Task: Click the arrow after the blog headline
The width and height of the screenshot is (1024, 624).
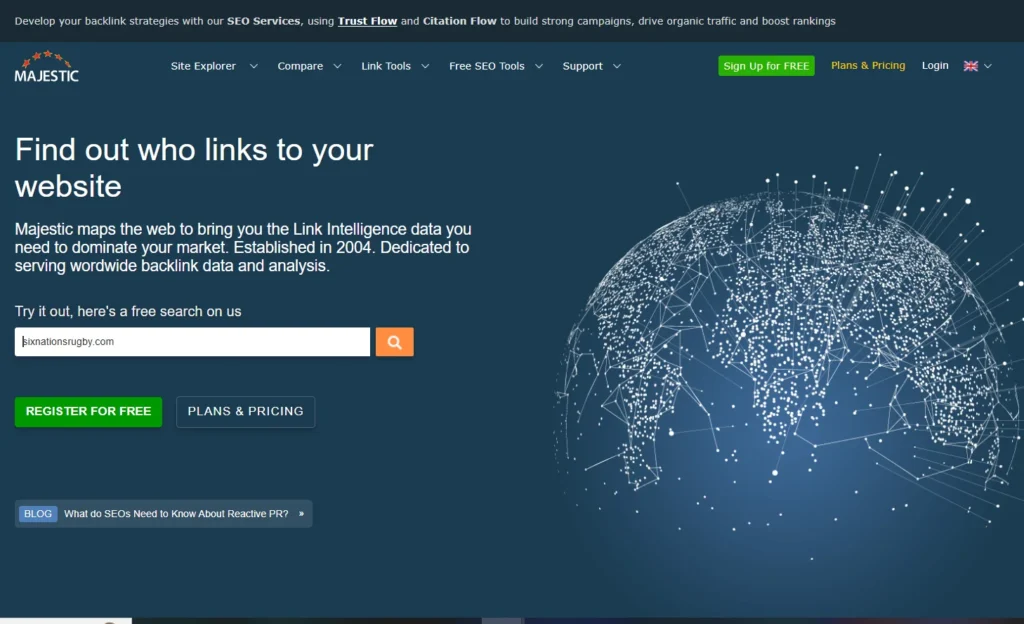Action: point(301,514)
